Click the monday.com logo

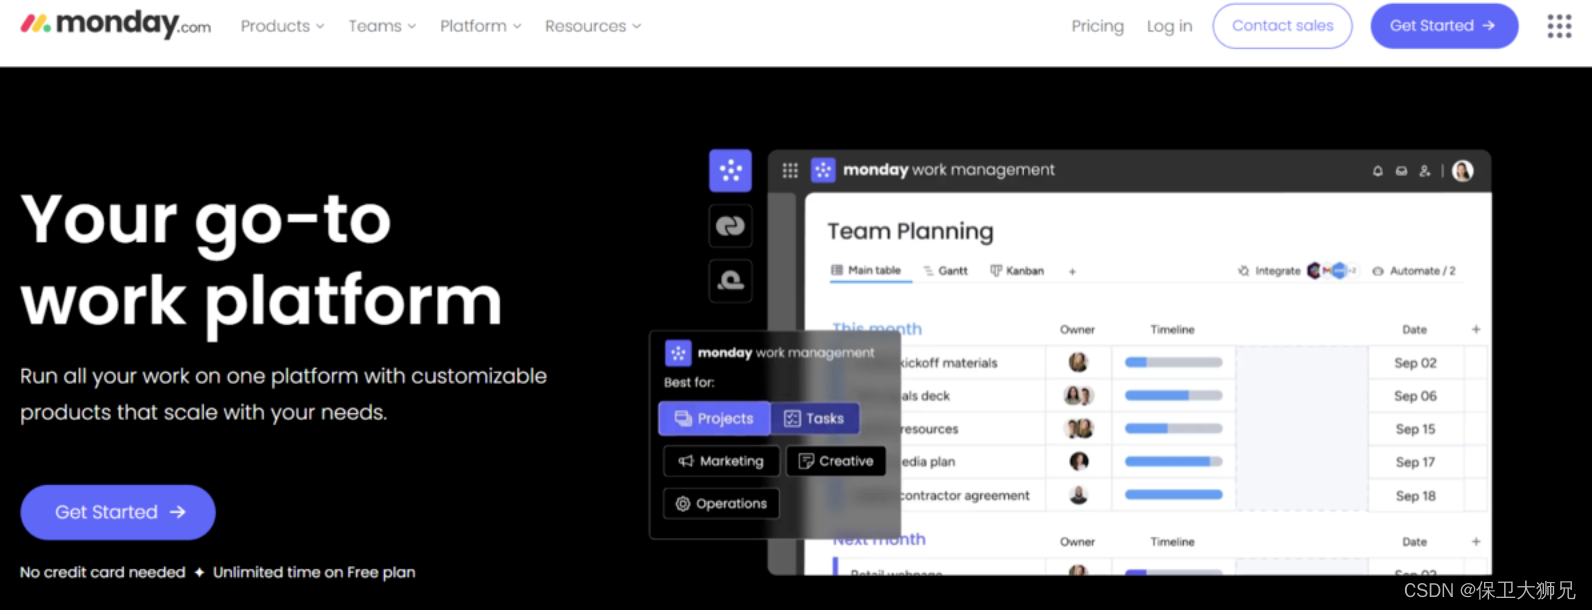pos(115,24)
